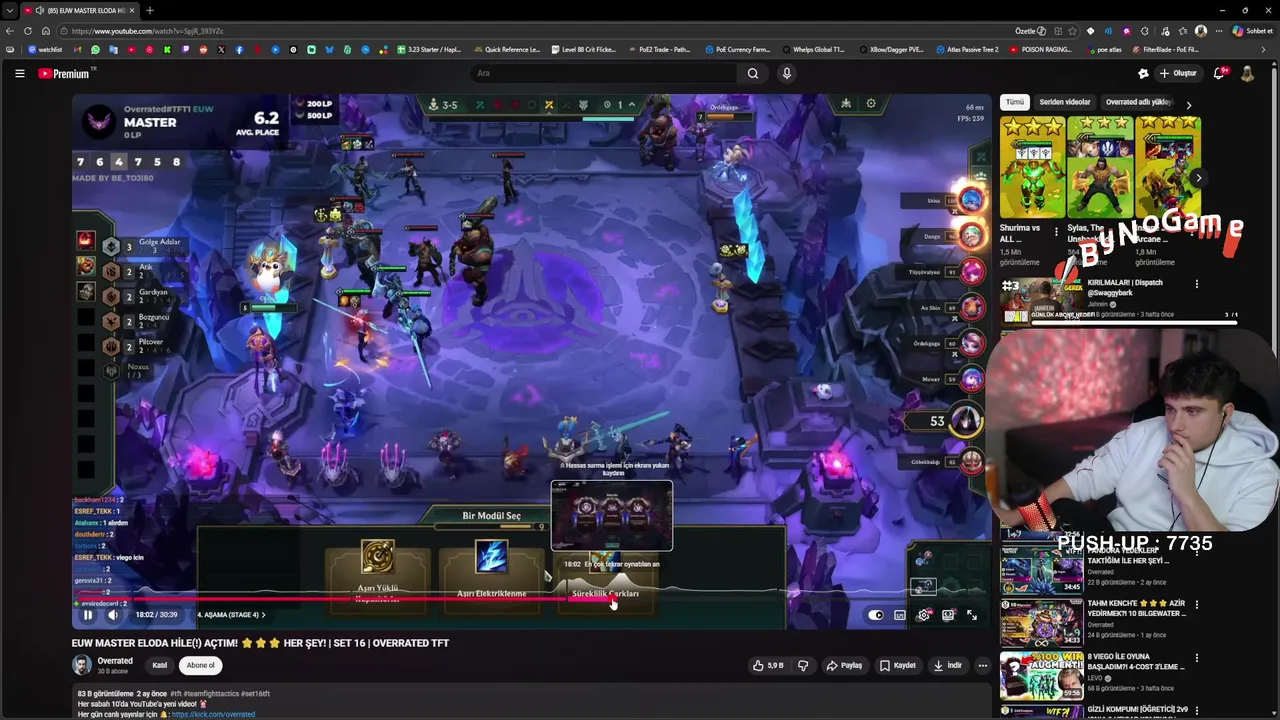
Task: Enter fullscreen mode on the video
Action: tap(971, 615)
